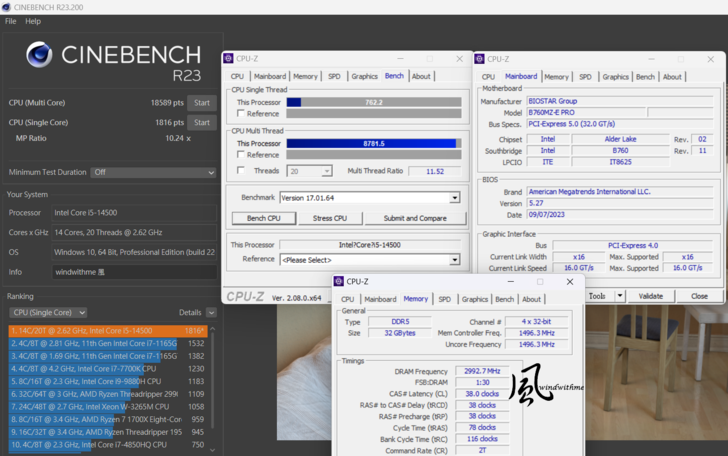
Task: Start the CPU (Multi Core) test
Action: [202, 103]
